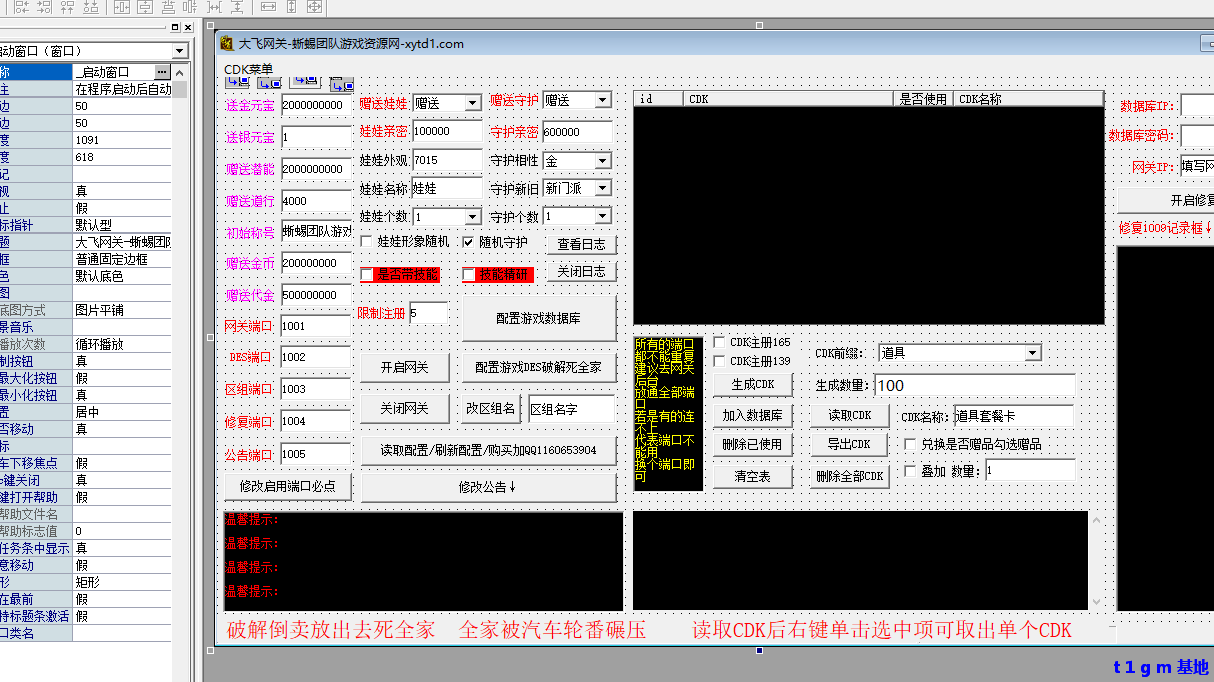The width and height of the screenshot is (1214, 682).
Task: Close the properties panel with its X icon
Action: pyautogui.click(x=188, y=27)
